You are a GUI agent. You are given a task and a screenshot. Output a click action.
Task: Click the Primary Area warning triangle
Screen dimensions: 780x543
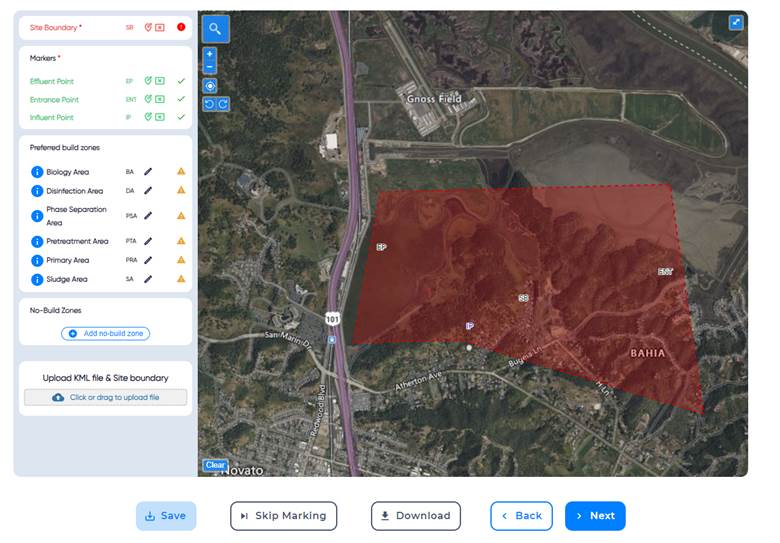181,260
